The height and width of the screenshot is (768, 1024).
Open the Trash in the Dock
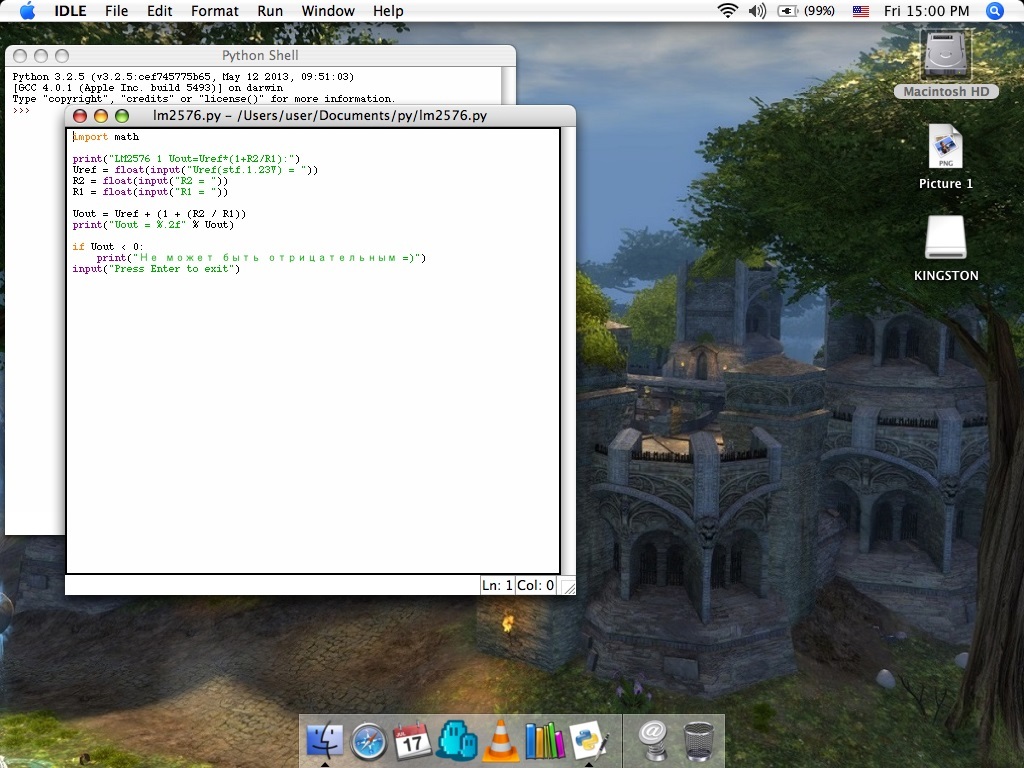coord(699,741)
